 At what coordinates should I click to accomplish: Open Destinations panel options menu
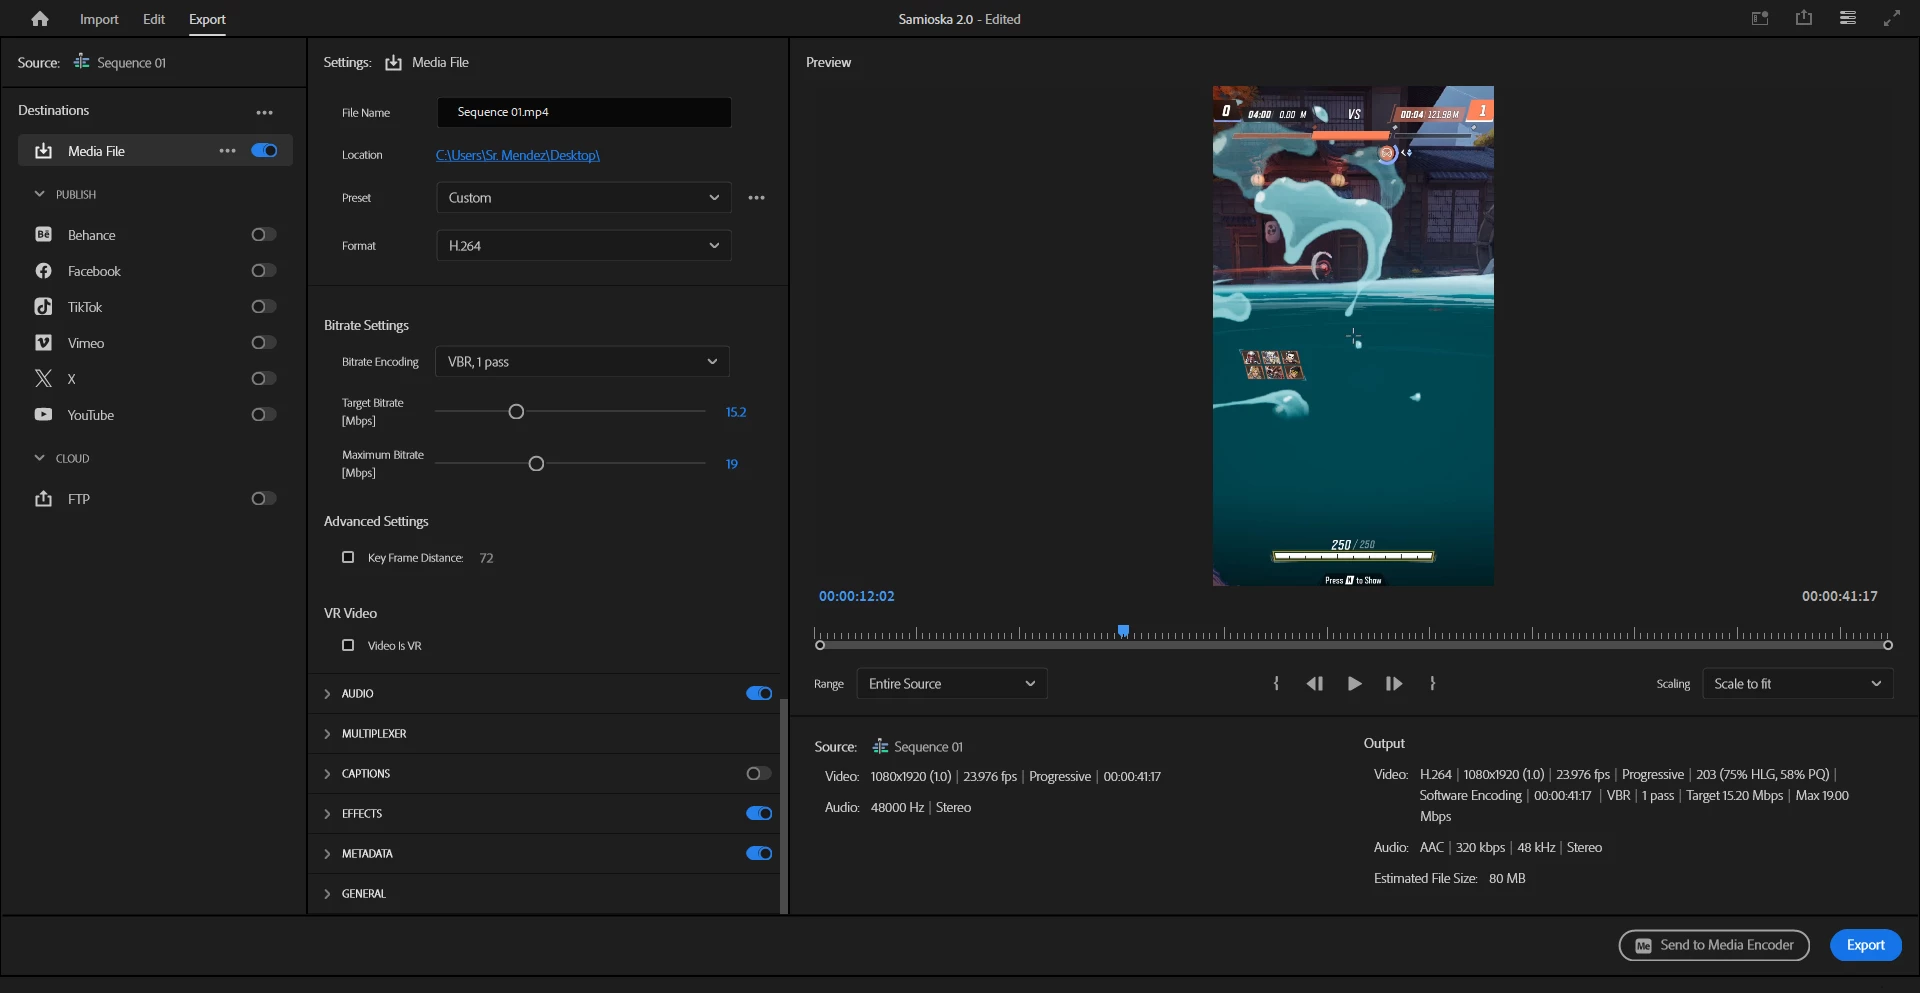click(x=264, y=112)
